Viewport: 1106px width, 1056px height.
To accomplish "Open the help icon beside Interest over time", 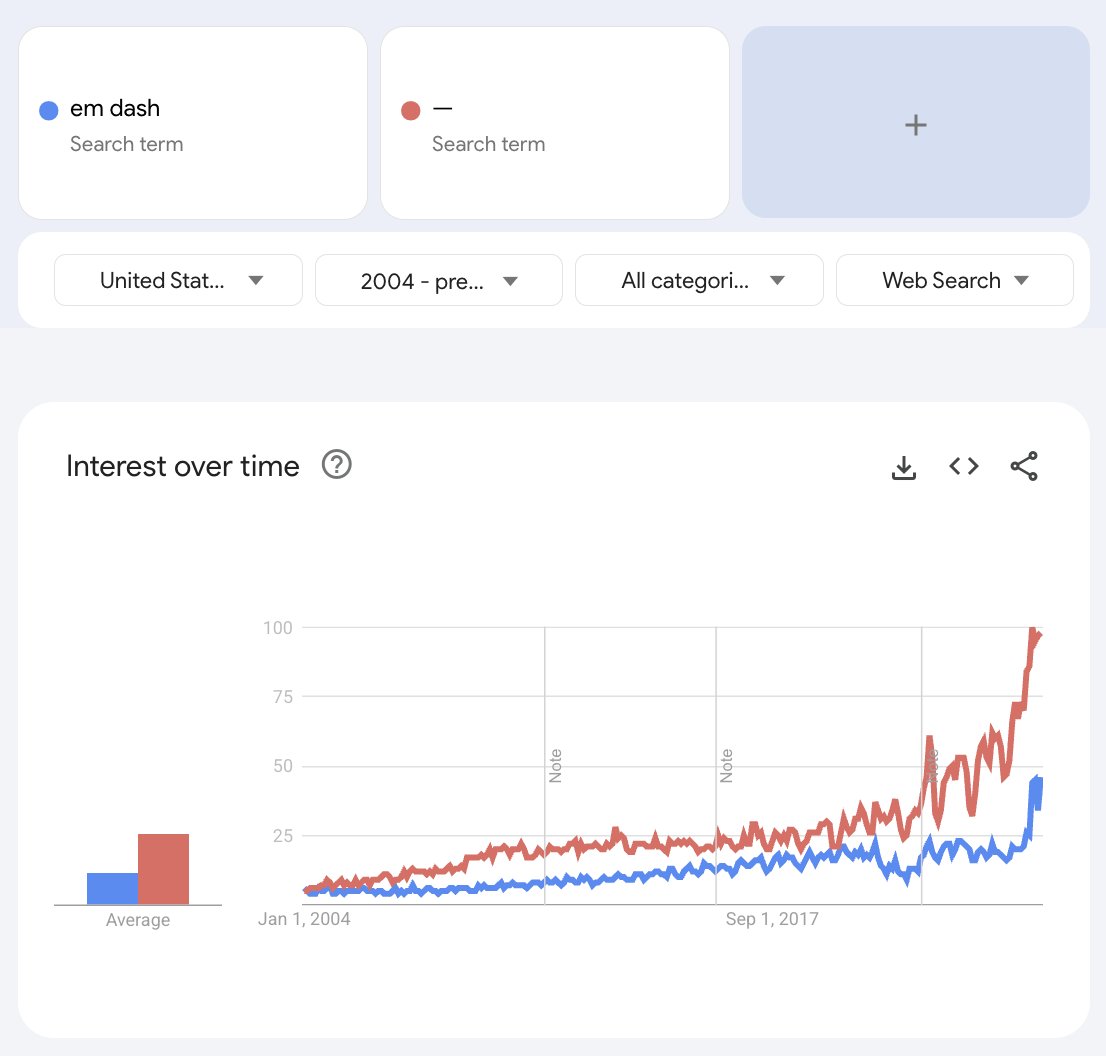I will tap(336, 465).
